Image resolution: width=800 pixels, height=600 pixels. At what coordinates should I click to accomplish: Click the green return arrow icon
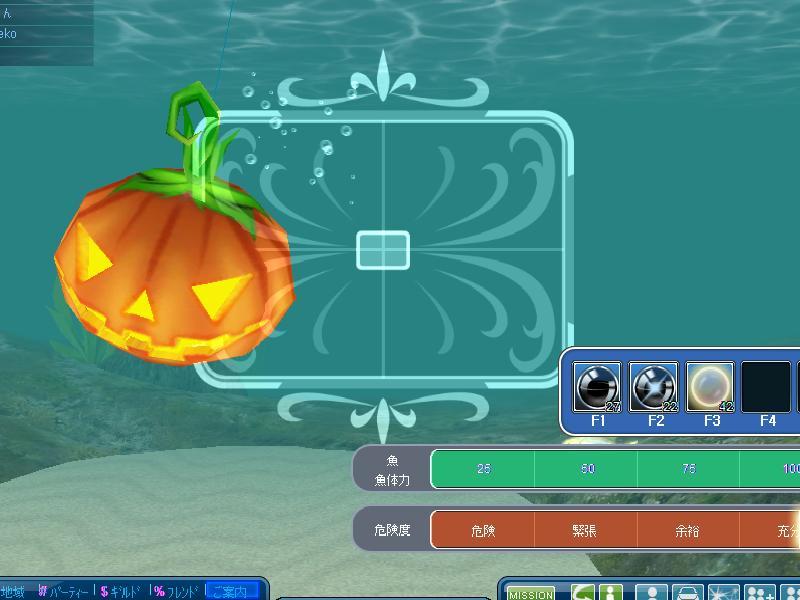tap(584, 593)
